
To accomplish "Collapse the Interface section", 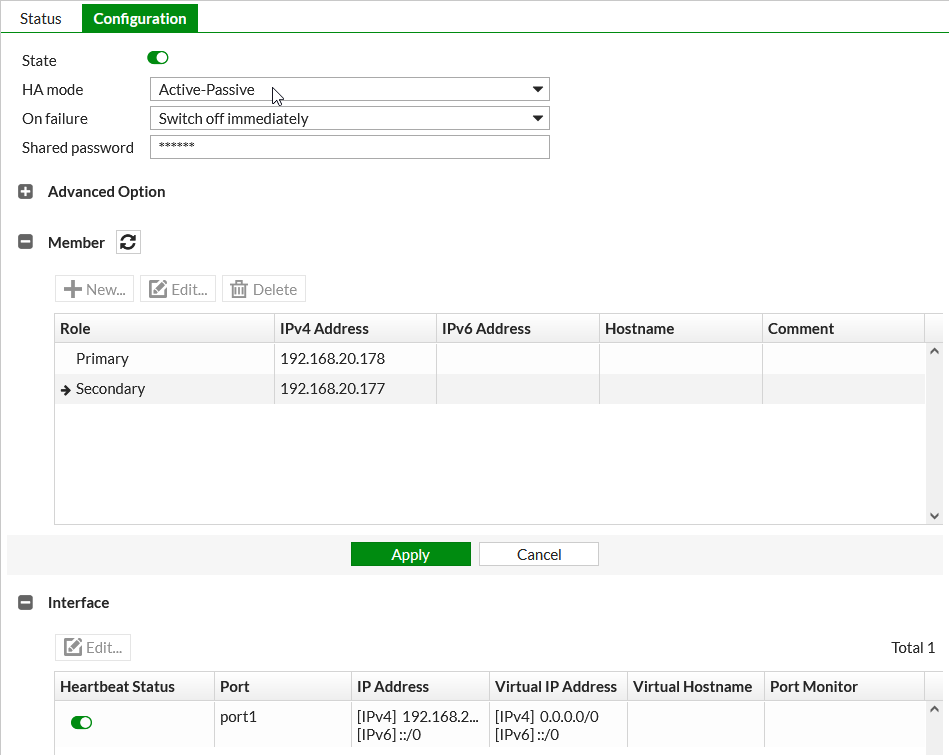I will click(x=23, y=602).
